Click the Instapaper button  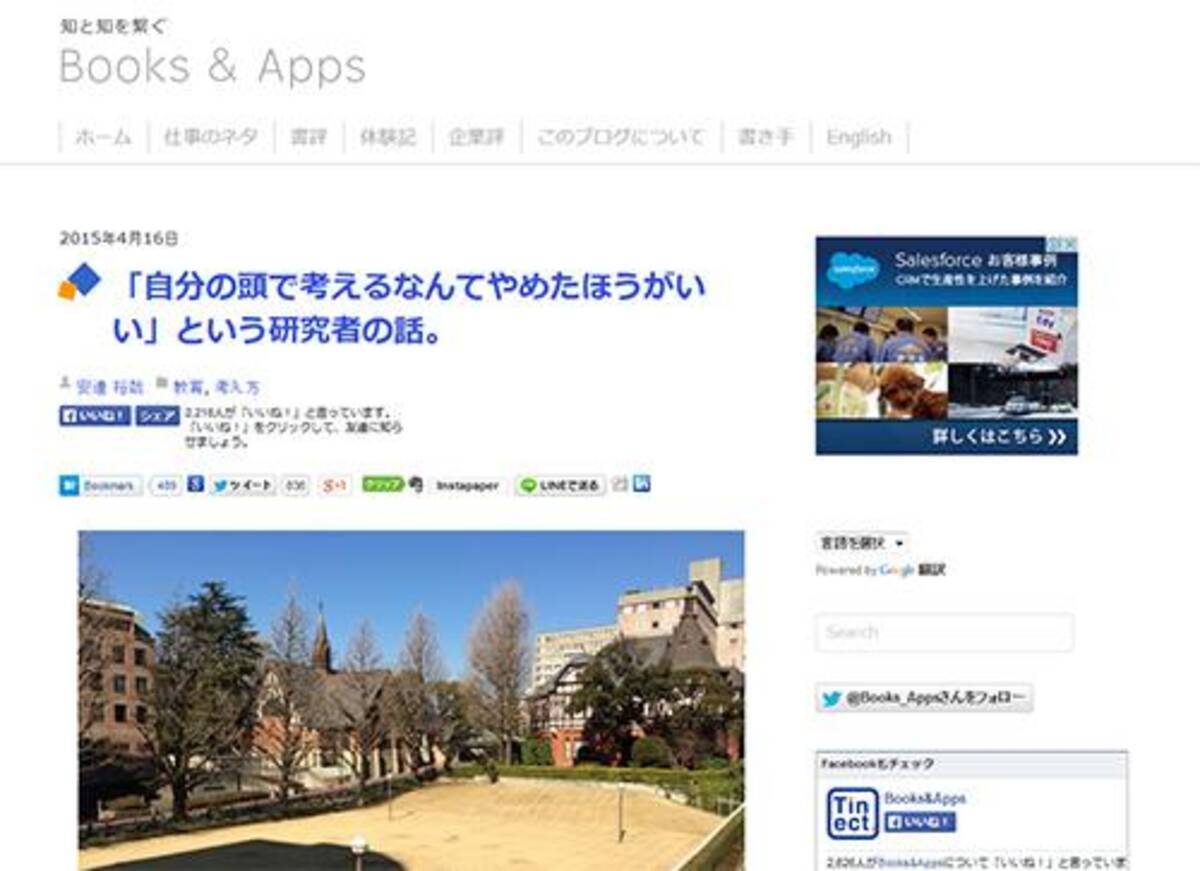pyautogui.click(x=467, y=485)
